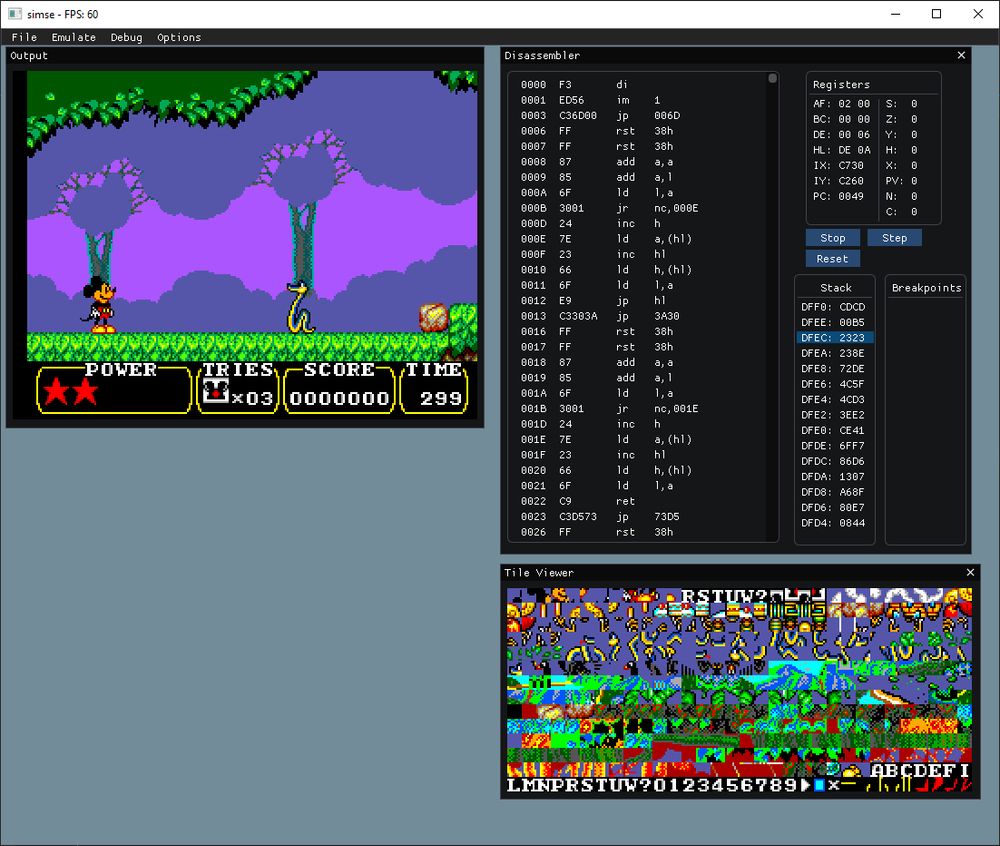Close the simse window

click(978, 14)
